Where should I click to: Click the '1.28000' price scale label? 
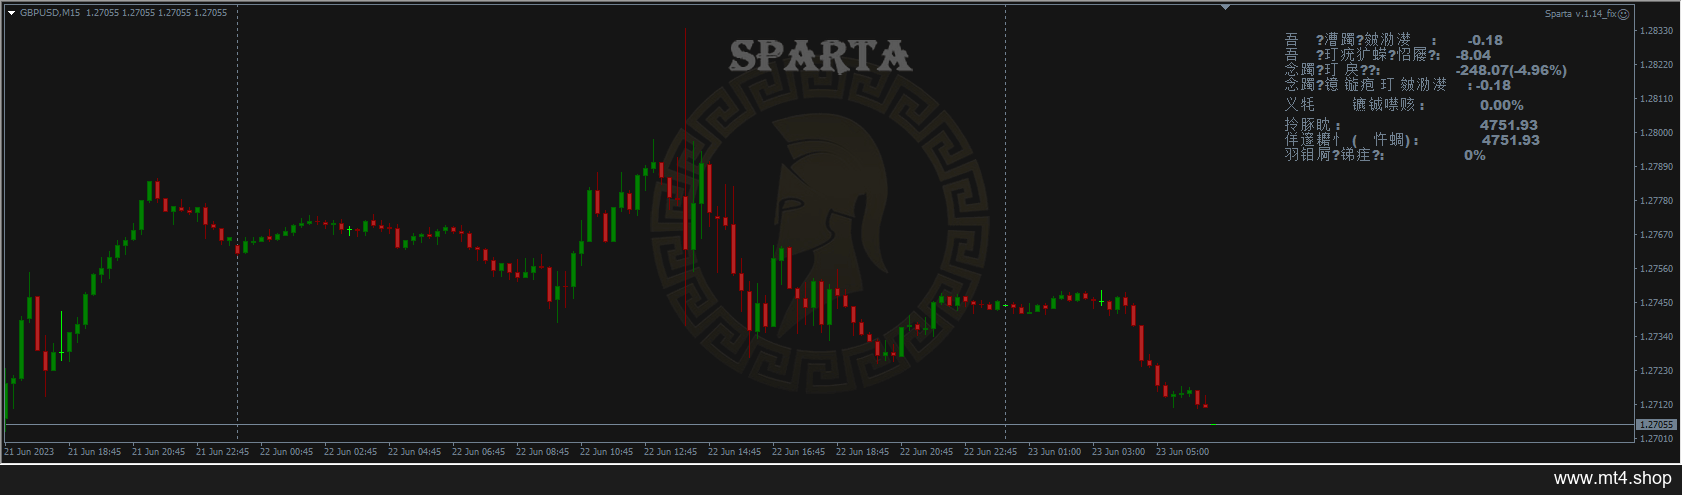[x=1657, y=133]
